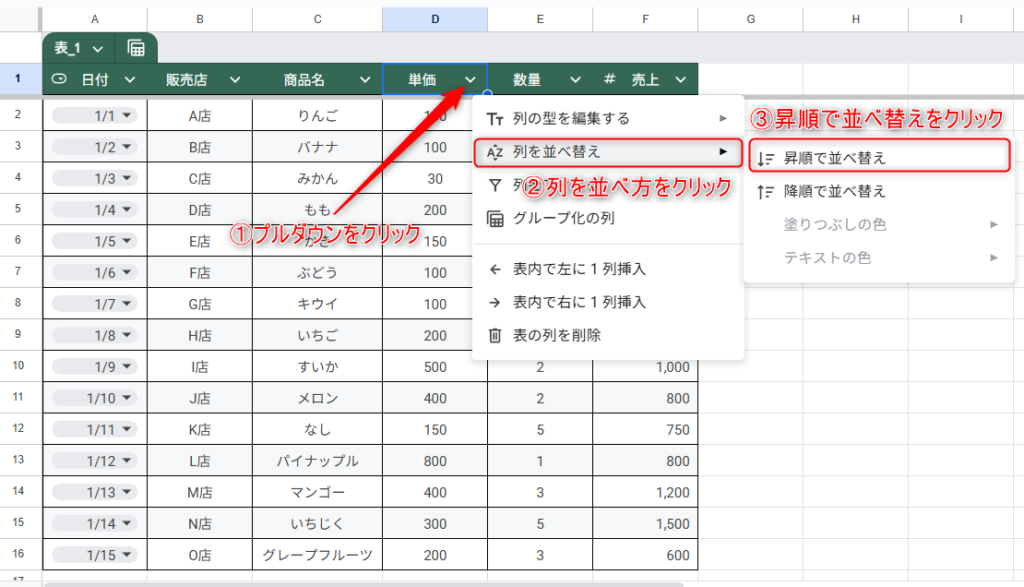Expand the 商品名 column dropdown arrow
1024x587 pixels.
pyautogui.click(x=365, y=80)
